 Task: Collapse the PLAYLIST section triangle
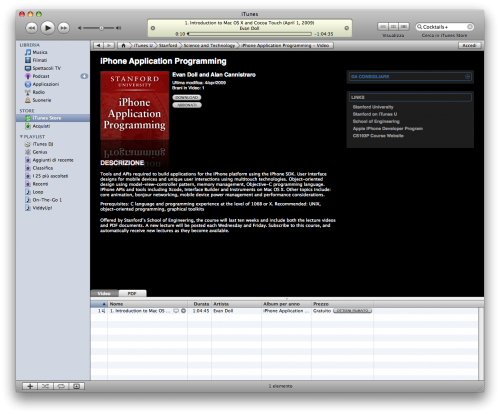coord(21,137)
